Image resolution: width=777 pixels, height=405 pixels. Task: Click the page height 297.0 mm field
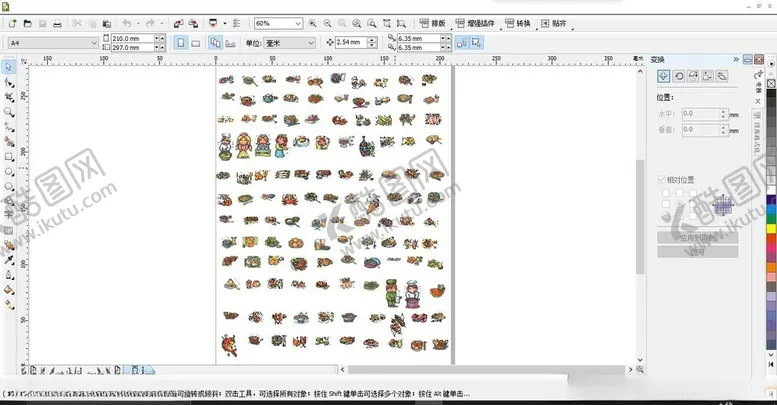pos(132,48)
